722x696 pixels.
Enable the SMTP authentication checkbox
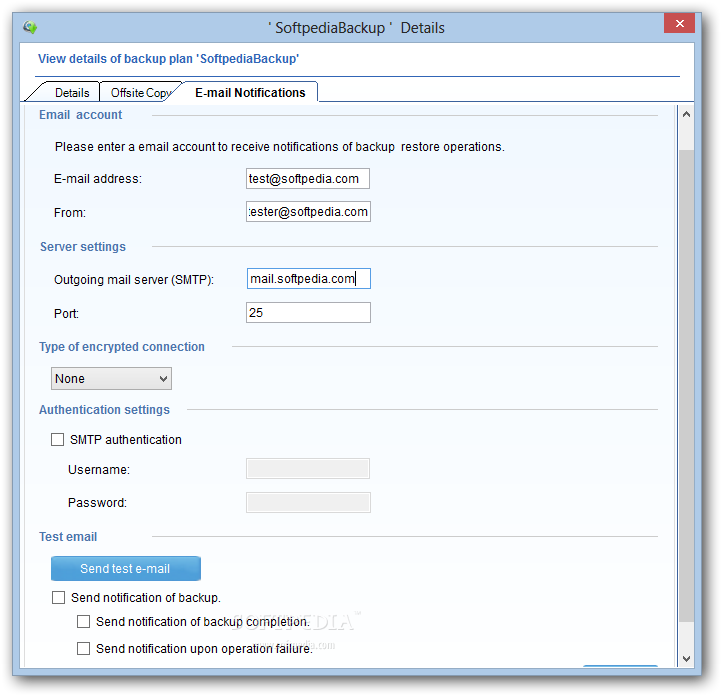pyautogui.click(x=58, y=440)
